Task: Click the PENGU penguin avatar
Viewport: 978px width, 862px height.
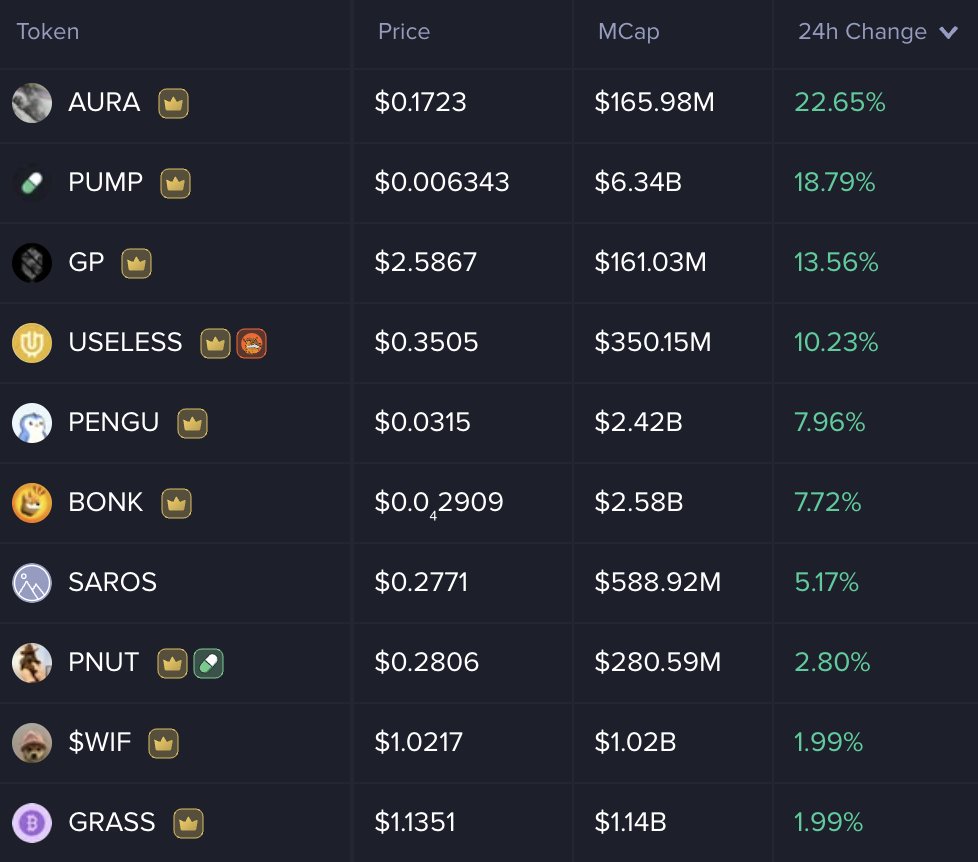Action: point(32,423)
